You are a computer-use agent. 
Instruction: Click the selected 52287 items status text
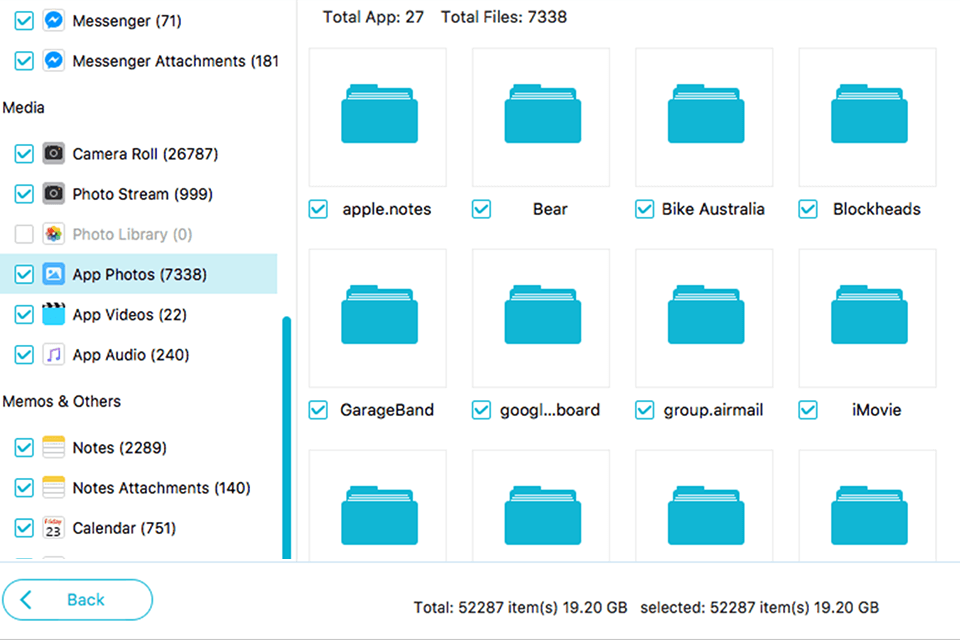click(x=760, y=608)
